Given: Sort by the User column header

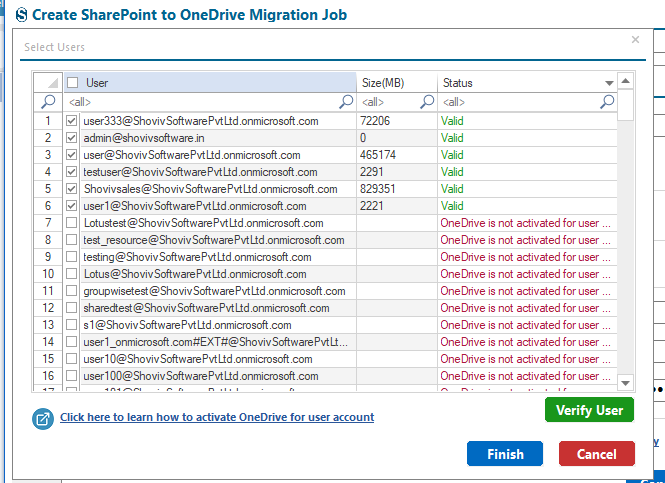Looking at the screenshot, I should (x=210, y=82).
